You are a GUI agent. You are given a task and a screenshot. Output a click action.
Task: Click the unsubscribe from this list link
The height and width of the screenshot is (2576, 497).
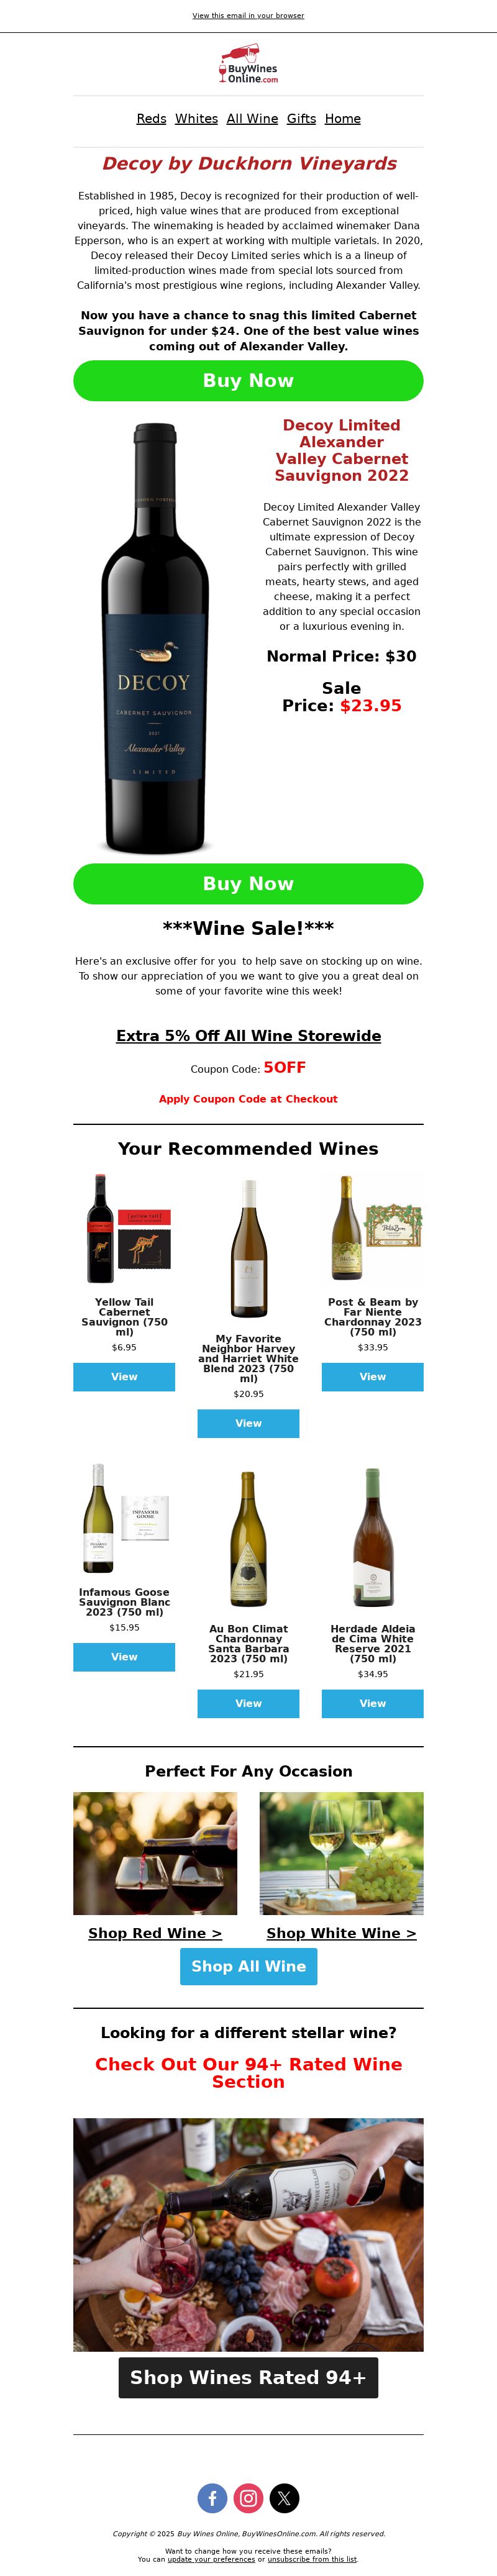click(x=312, y=2558)
